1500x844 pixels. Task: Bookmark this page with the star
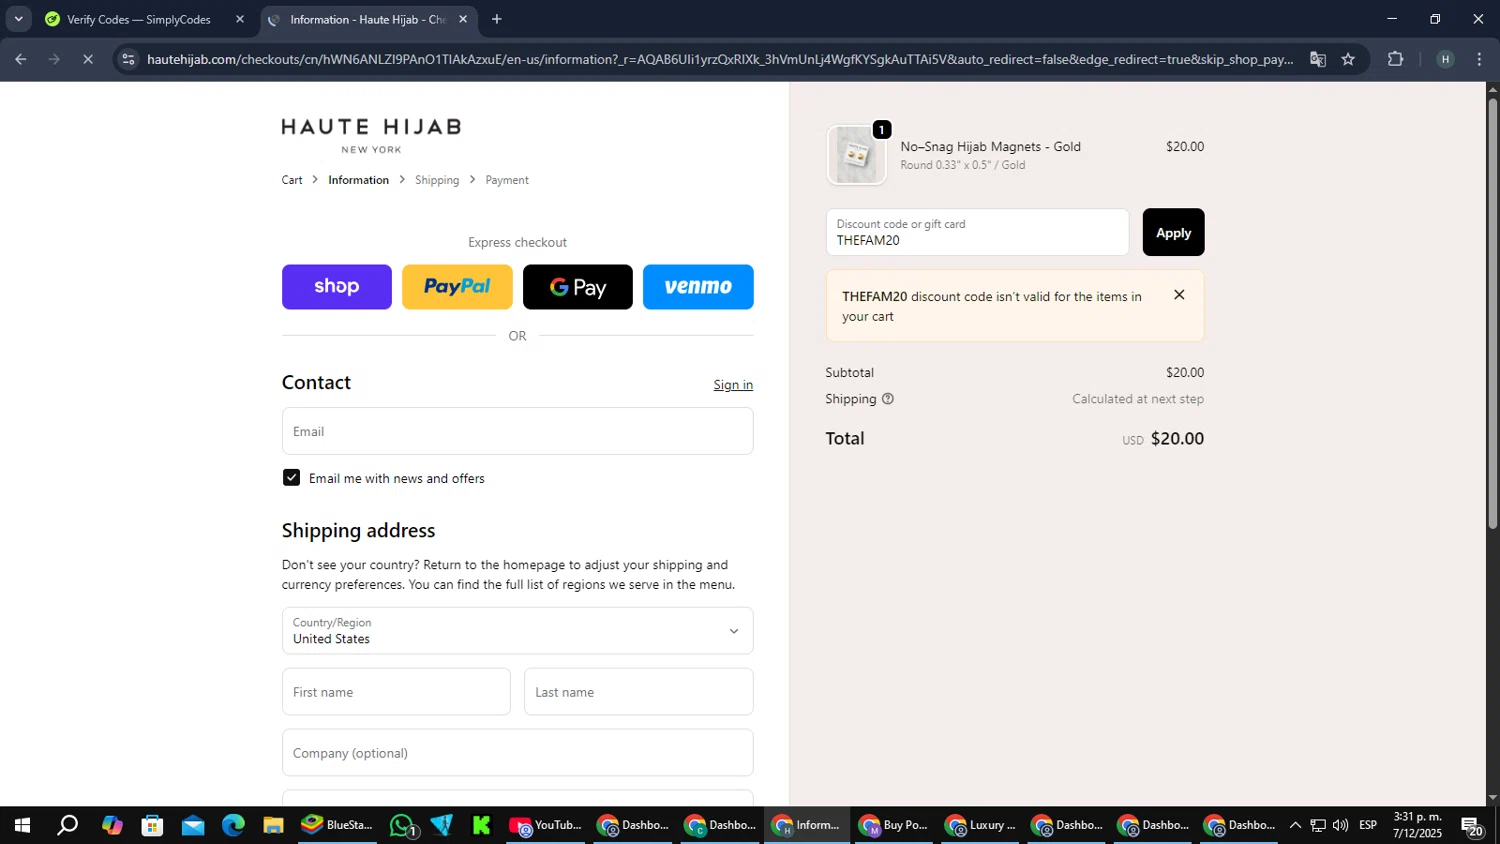tap(1348, 59)
